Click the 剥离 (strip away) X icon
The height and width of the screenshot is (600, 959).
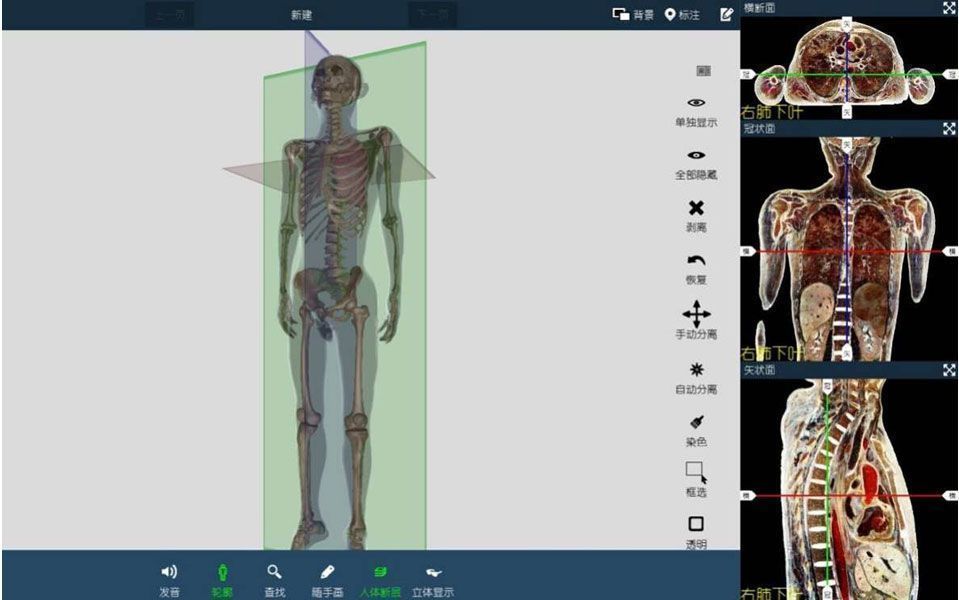tap(696, 208)
